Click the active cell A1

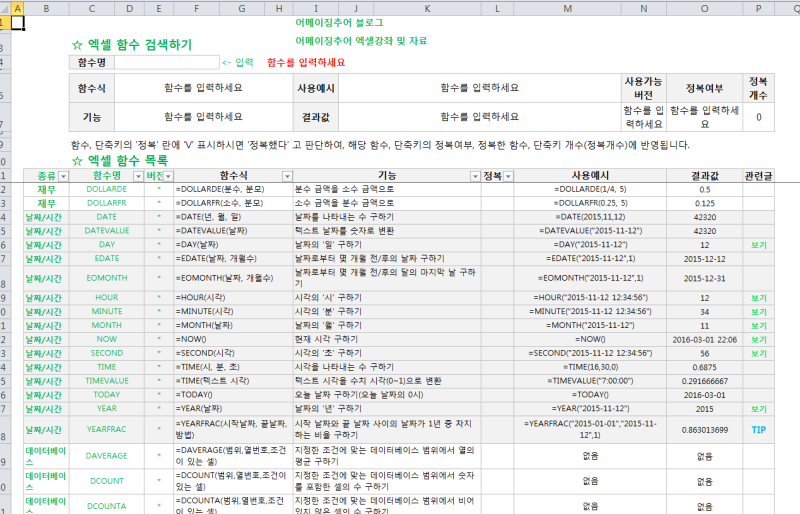pyautogui.click(x=17, y=22)
